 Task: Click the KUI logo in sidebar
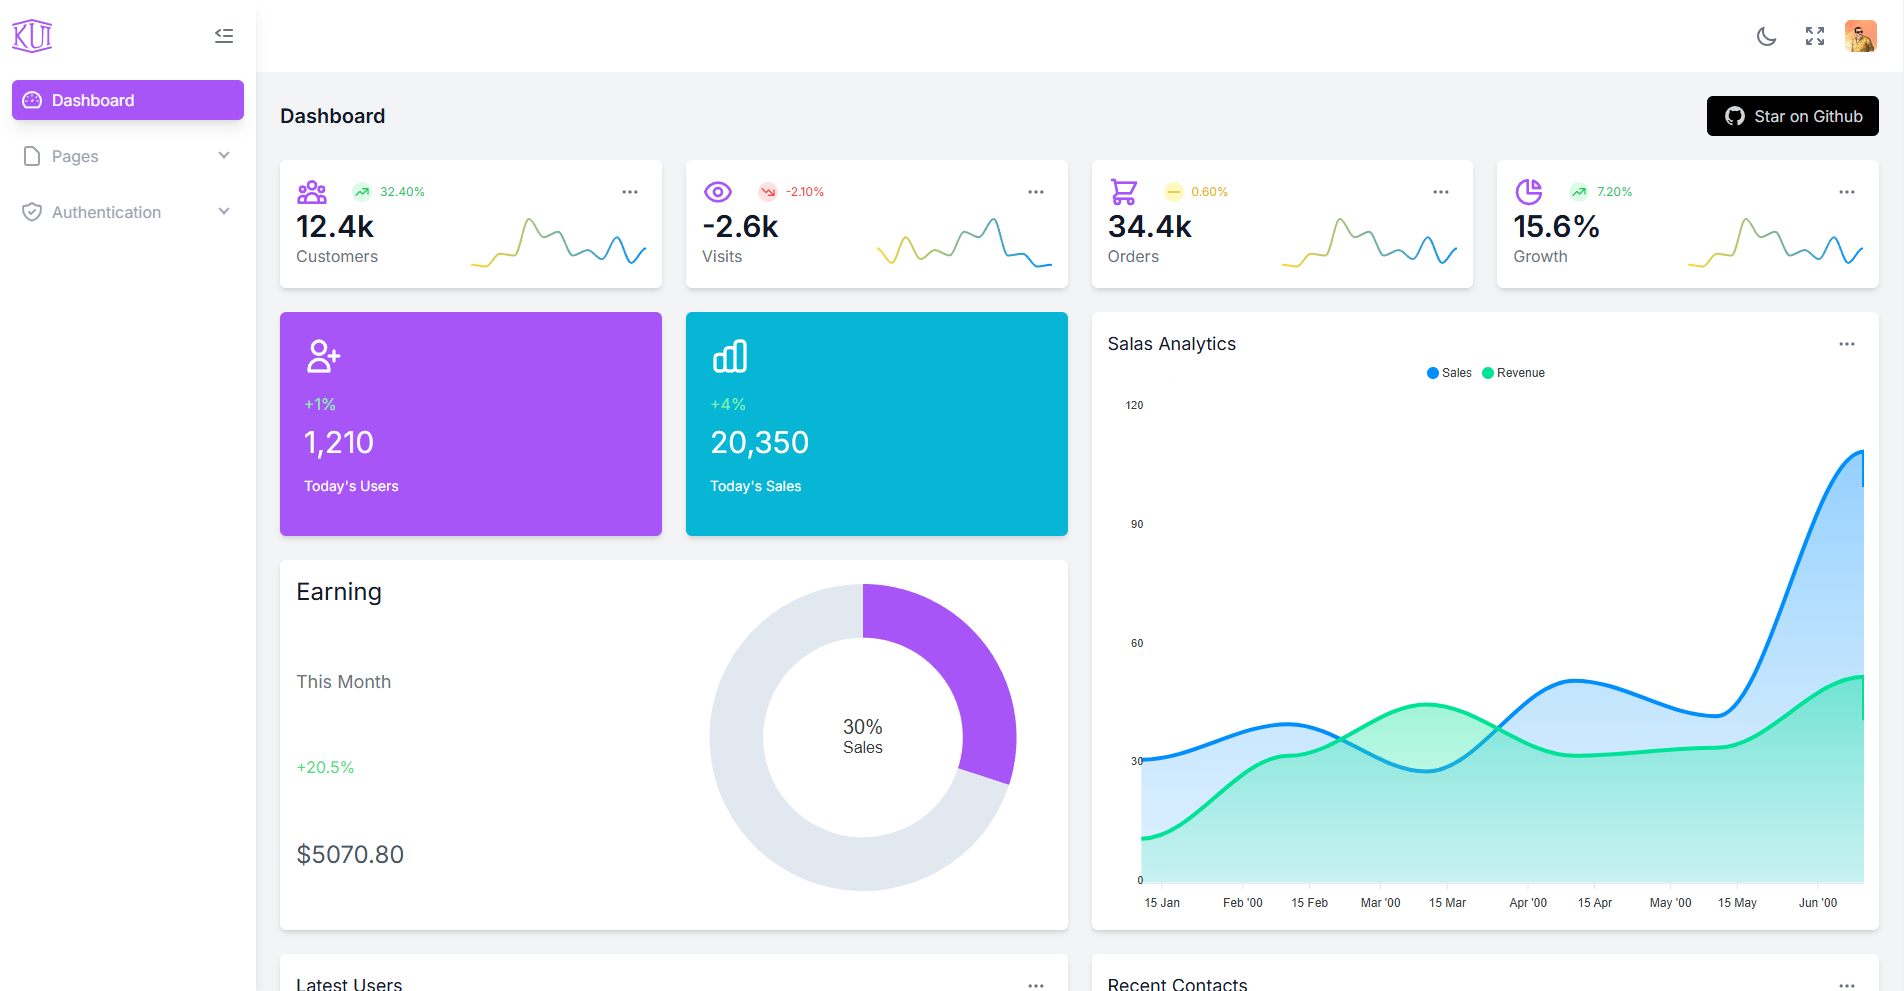click(32, 36)
